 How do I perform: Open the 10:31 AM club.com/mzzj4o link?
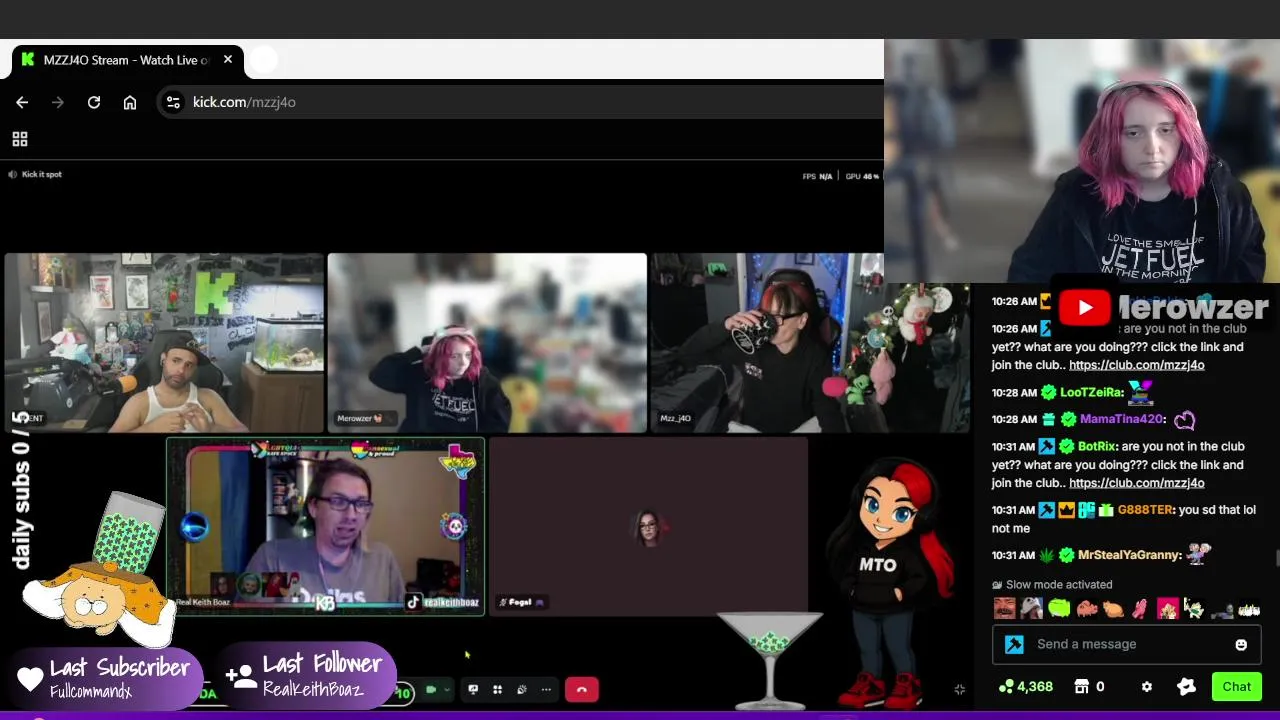pyautogui.click(x=1136, y=483)
